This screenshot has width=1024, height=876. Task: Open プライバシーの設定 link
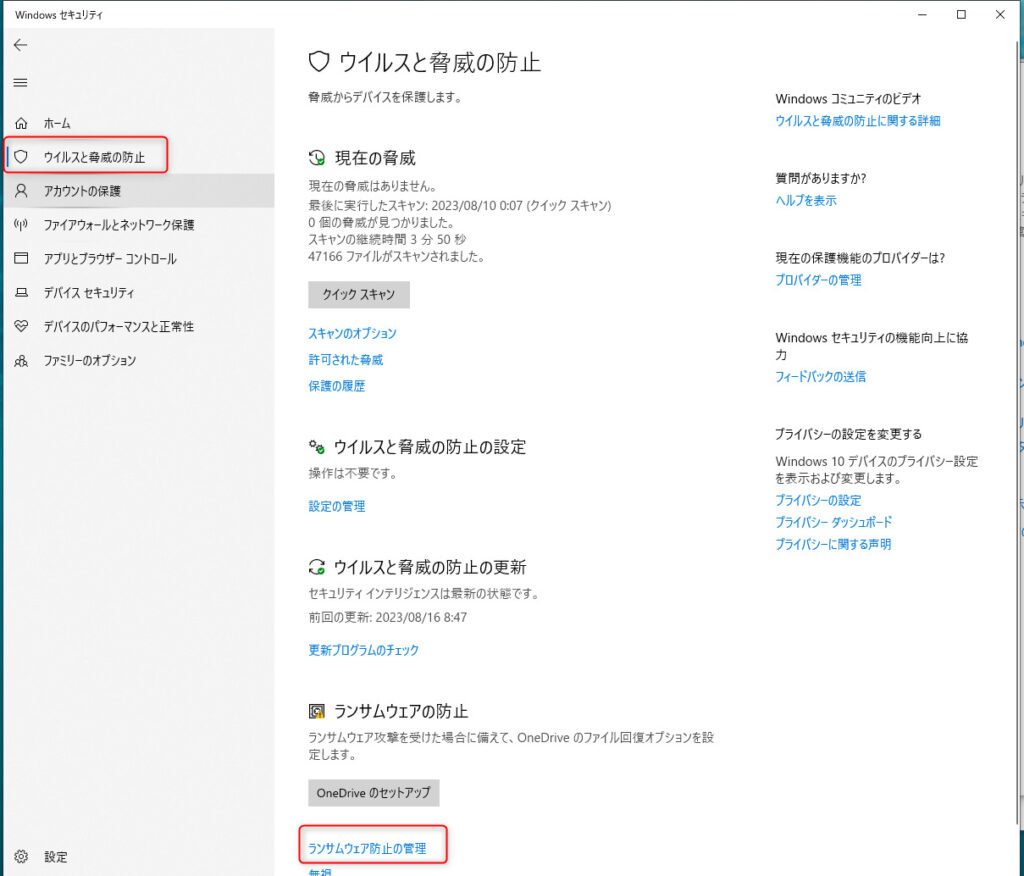[818, 500]
